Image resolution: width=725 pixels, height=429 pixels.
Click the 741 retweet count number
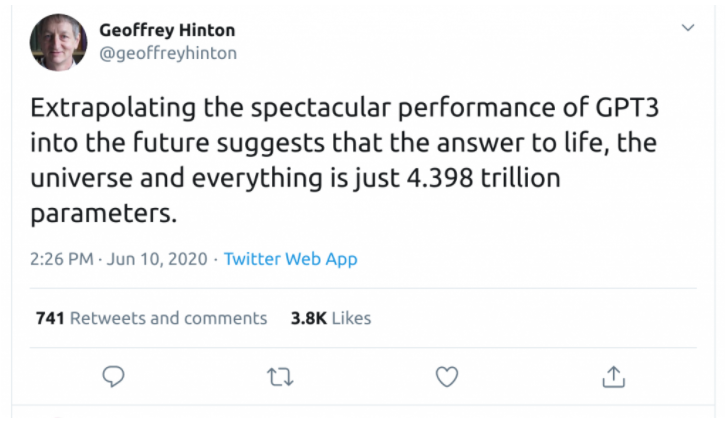click(50, 318)
